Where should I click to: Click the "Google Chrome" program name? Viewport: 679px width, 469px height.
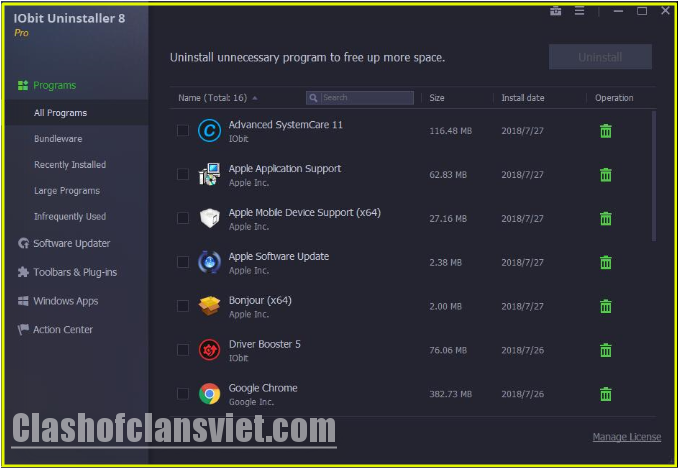263,388
